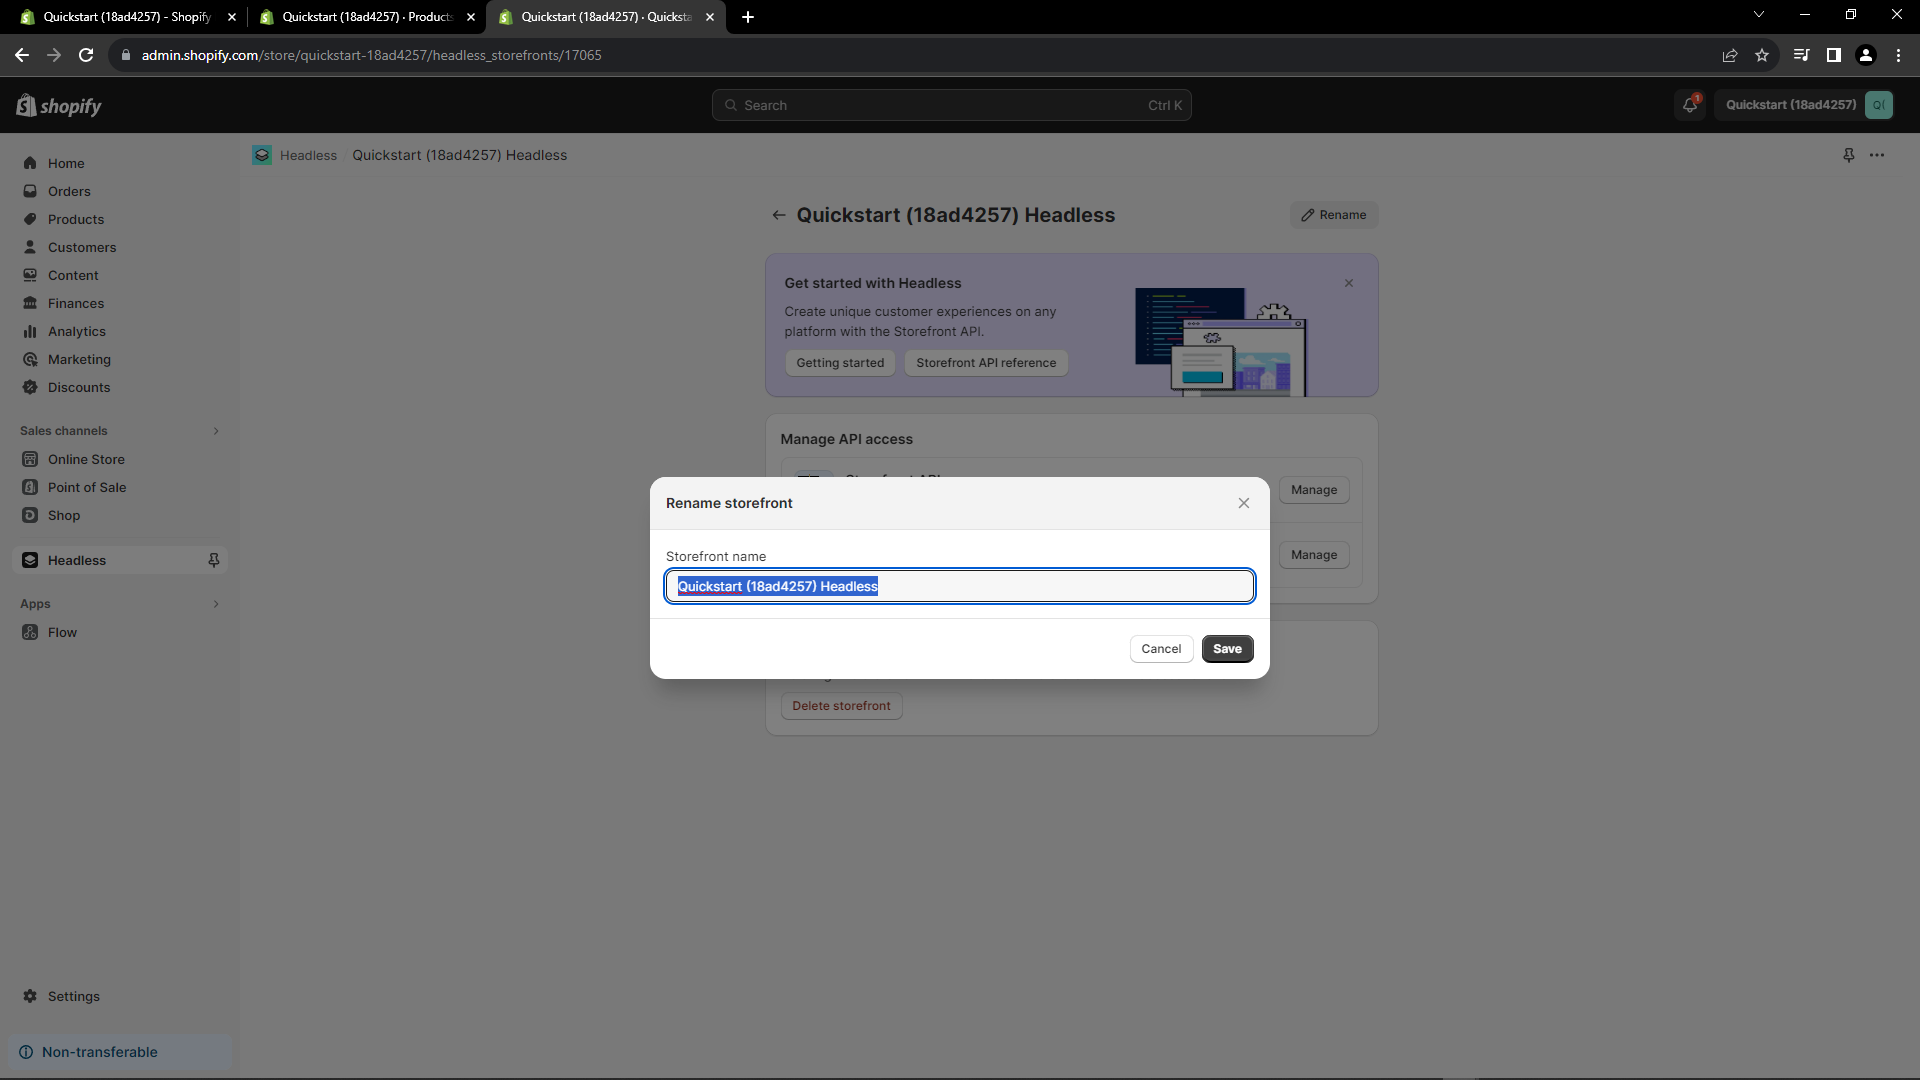The height and width of the screenshot is (1080, 1920).
Task: Click the Shopify search bar
Action: [x=951, y=105]
